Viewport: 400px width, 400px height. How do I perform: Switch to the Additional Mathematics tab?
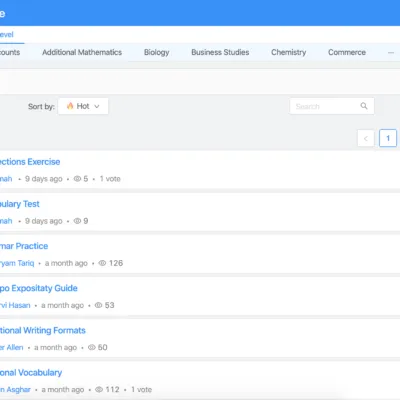pos(82,52)
